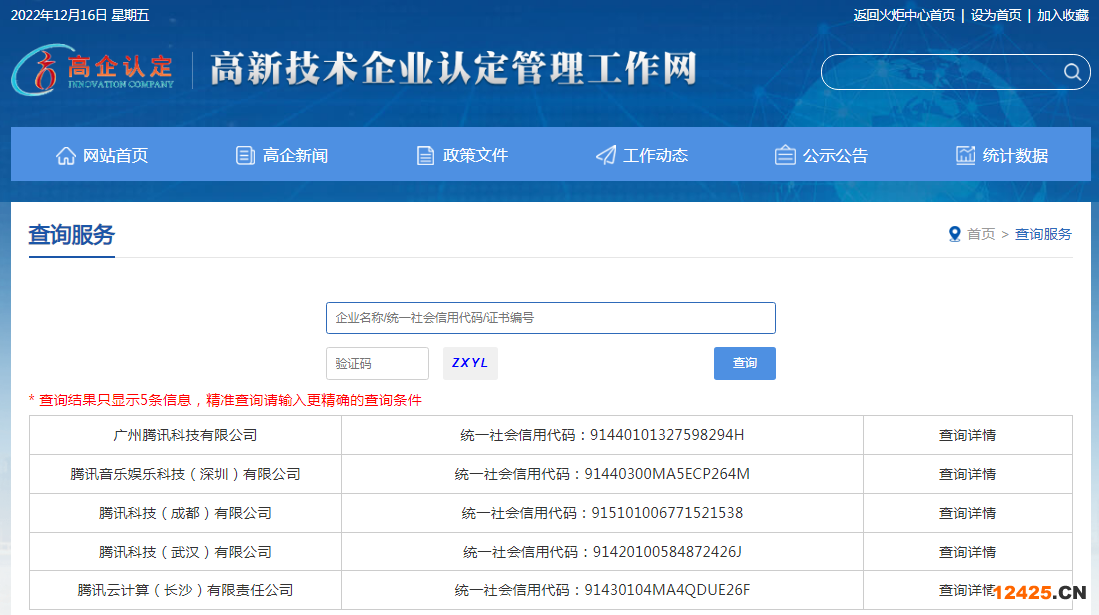Refresh the ZXYL captcha image
Screen dimensions: 1099x615
tap(470, 363)
